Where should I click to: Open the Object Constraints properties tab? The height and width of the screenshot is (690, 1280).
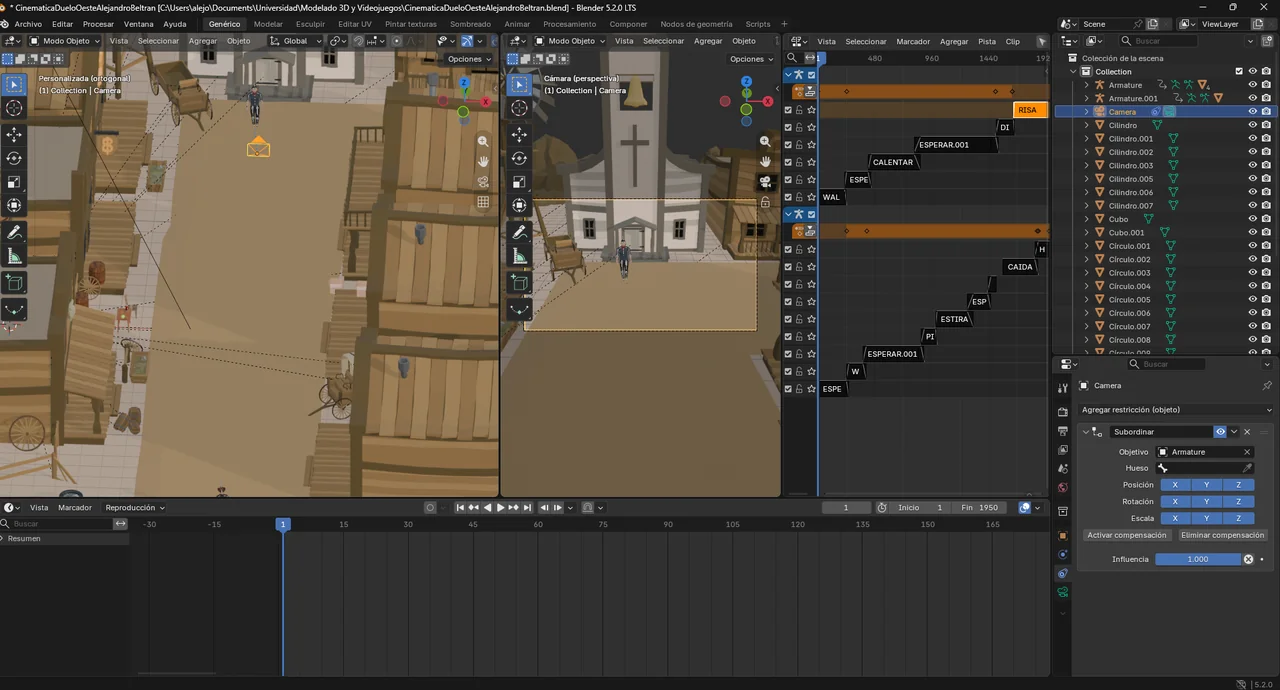1063,573
